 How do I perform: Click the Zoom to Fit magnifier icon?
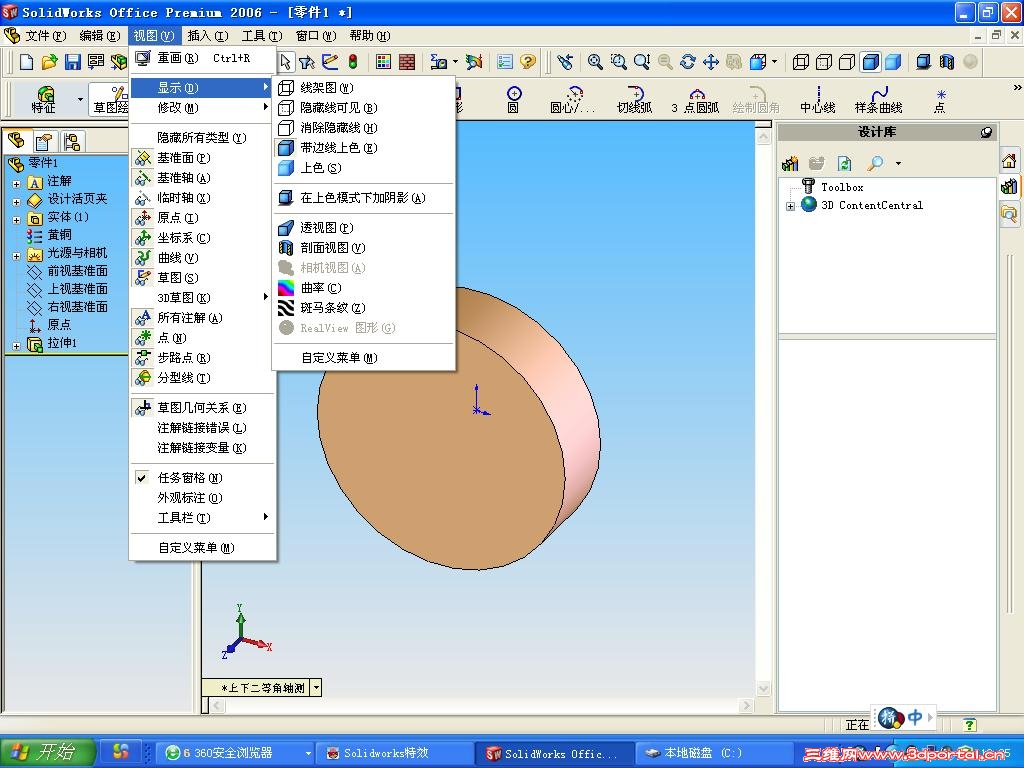595,62
